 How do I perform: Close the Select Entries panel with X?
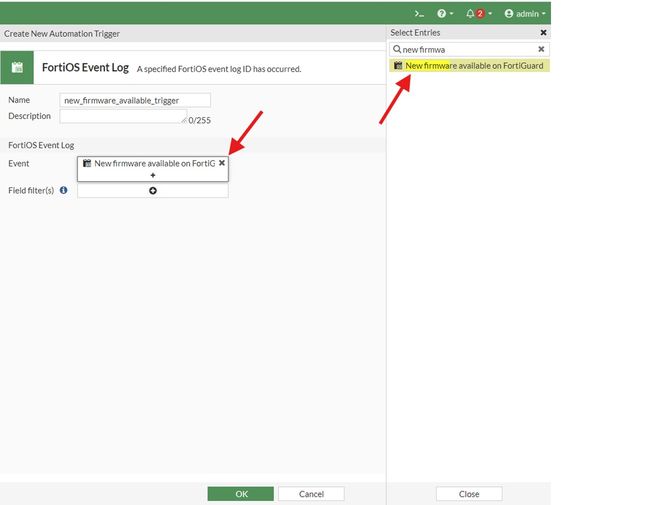click(x=543, y=32)
